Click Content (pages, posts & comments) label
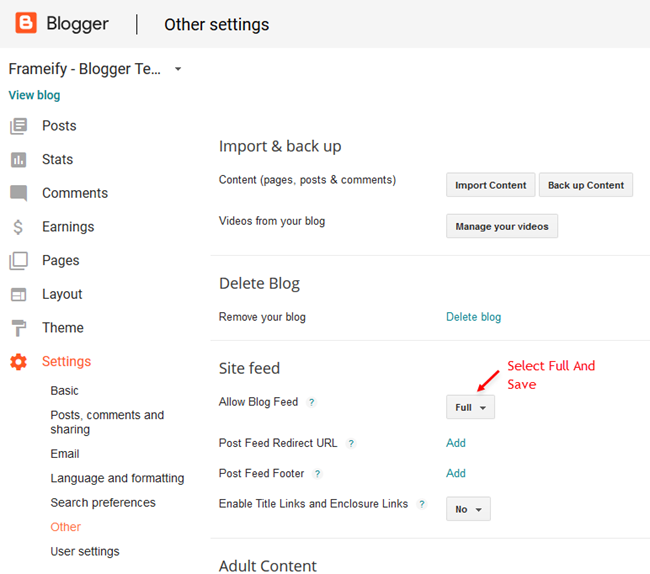Image resolution: width=650 pixels, height=574 pixels. (x=308, y=180)
